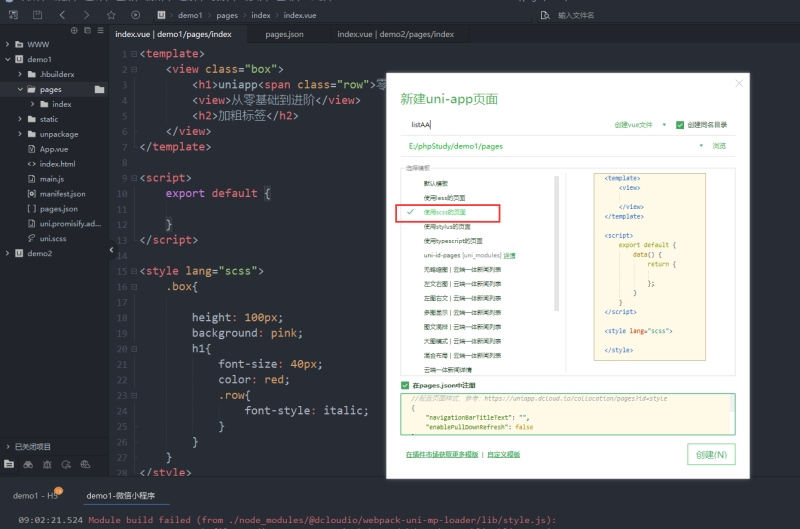Click the bug debug icon in bottom bar
The height and width of the screenshot is (529, 800).
point(47,464)
